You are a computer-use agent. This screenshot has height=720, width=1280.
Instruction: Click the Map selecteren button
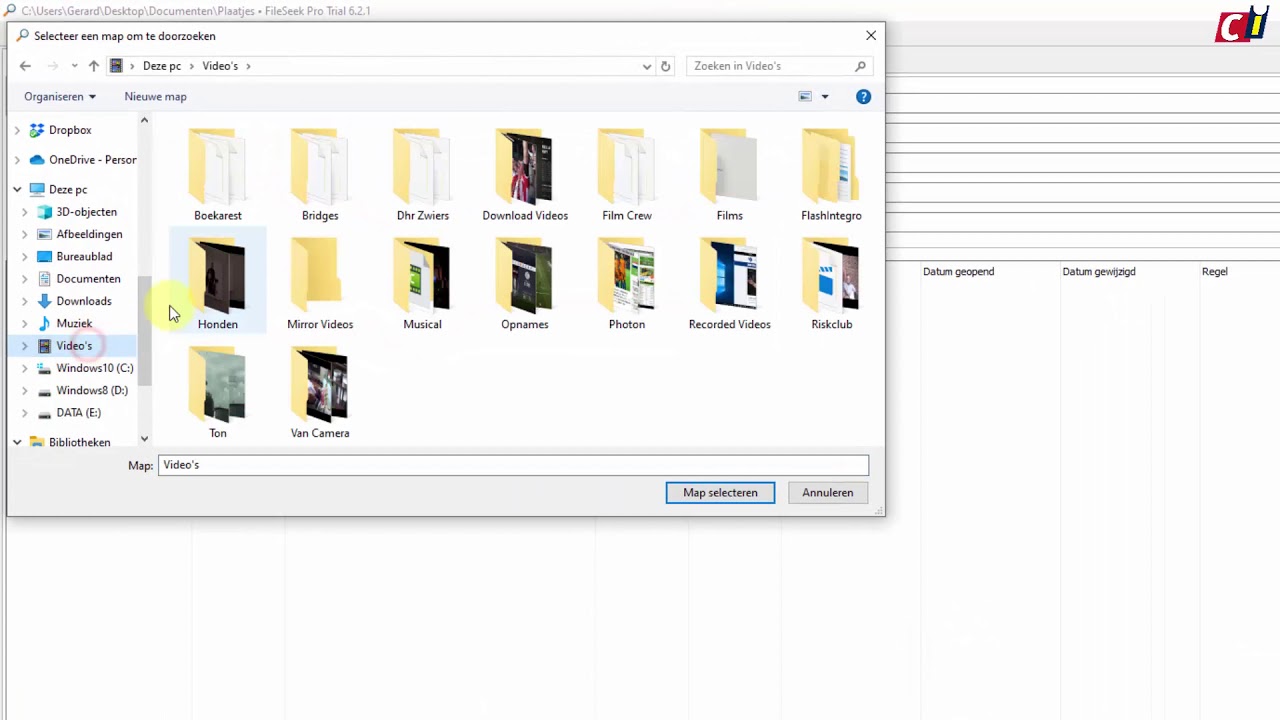pos(720,493)
